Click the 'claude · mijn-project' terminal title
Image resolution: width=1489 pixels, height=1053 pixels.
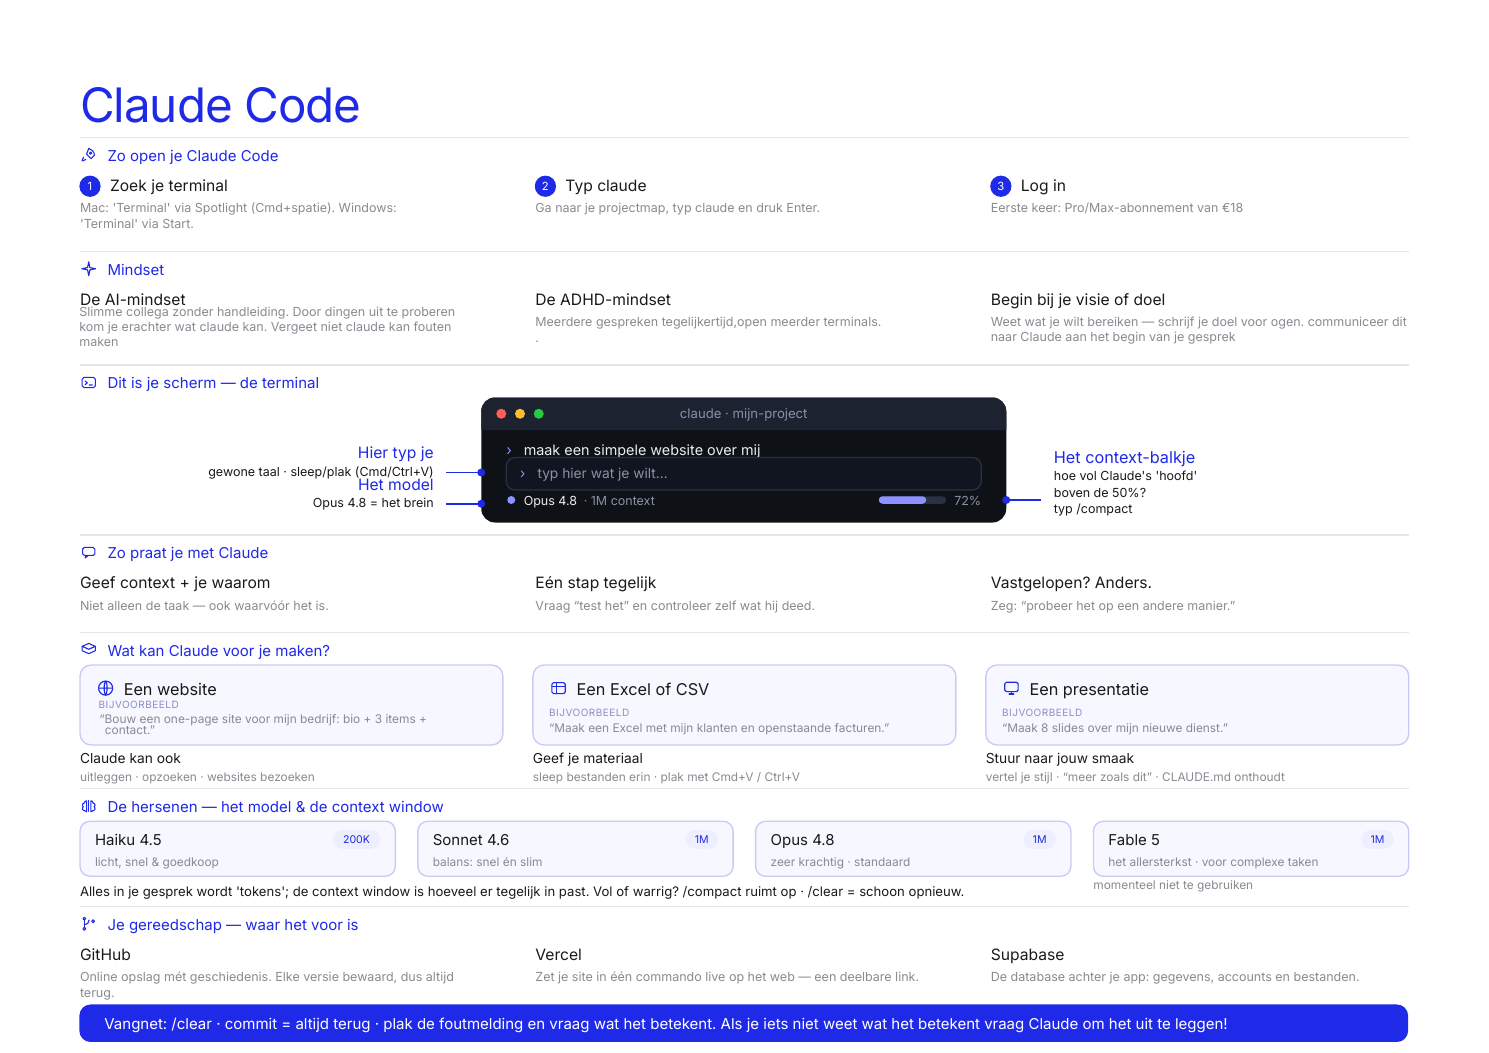[x=743, y=414]
